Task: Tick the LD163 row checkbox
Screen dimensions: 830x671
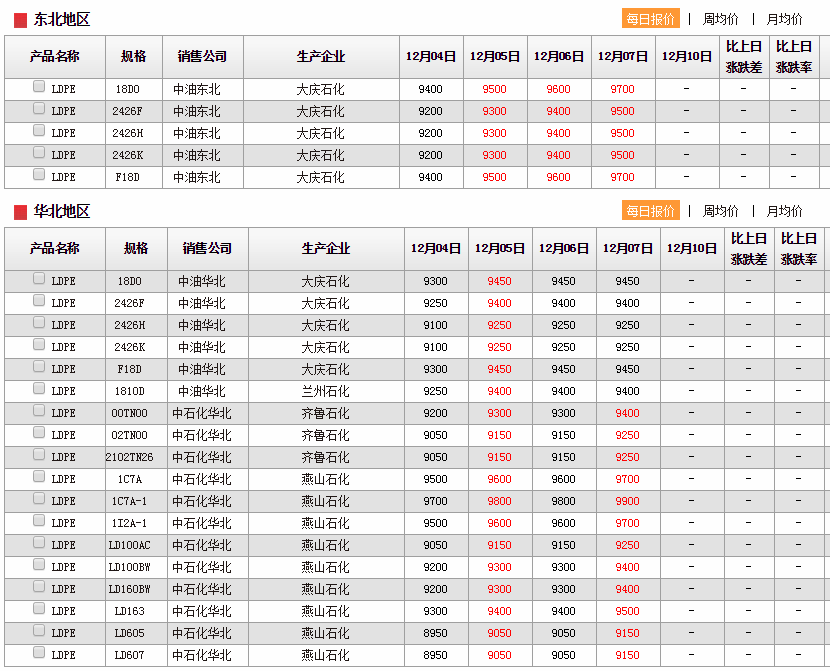Action: point(39,609)
